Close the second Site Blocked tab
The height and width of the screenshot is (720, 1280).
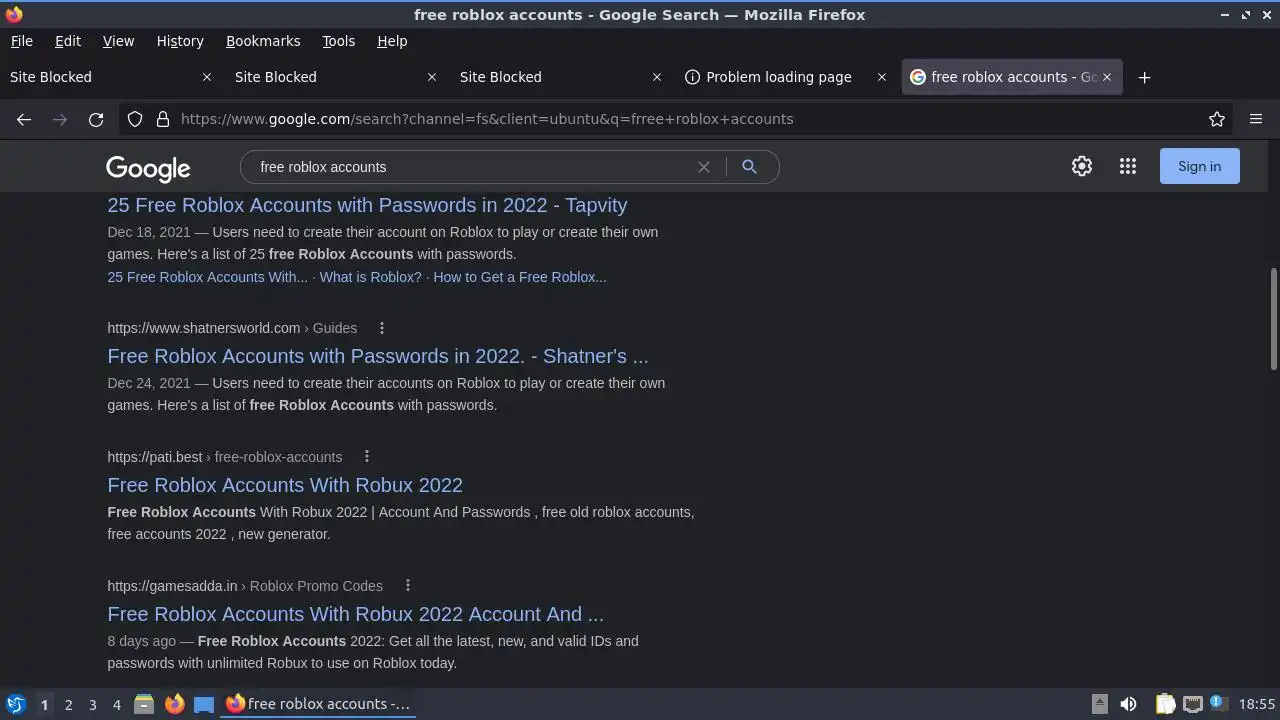point(432,77)
